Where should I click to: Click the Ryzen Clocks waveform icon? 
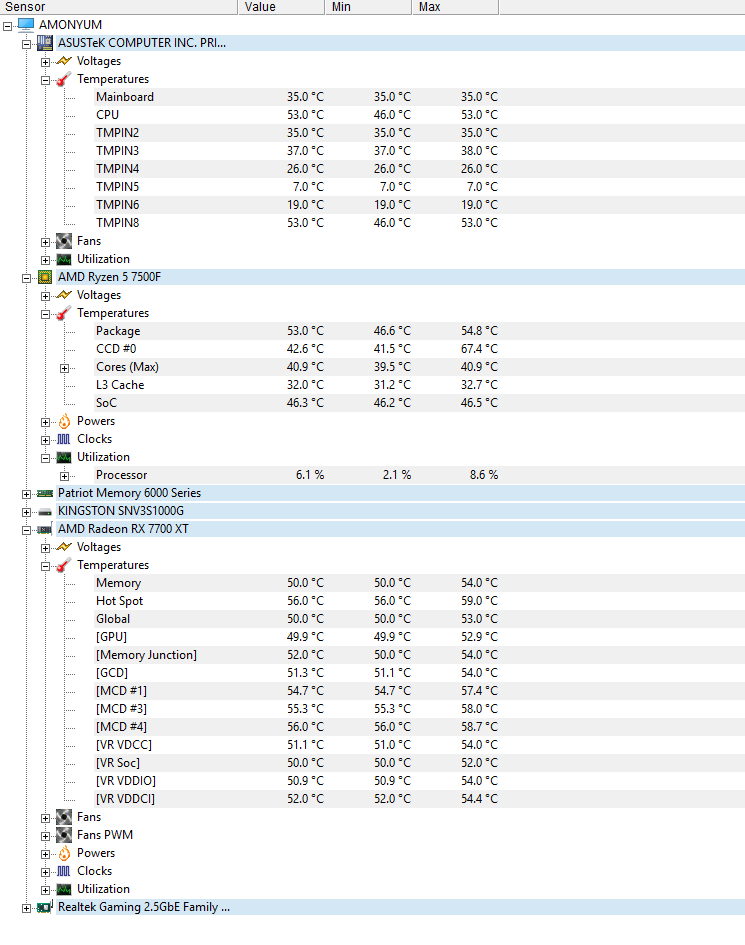point(64,439)
